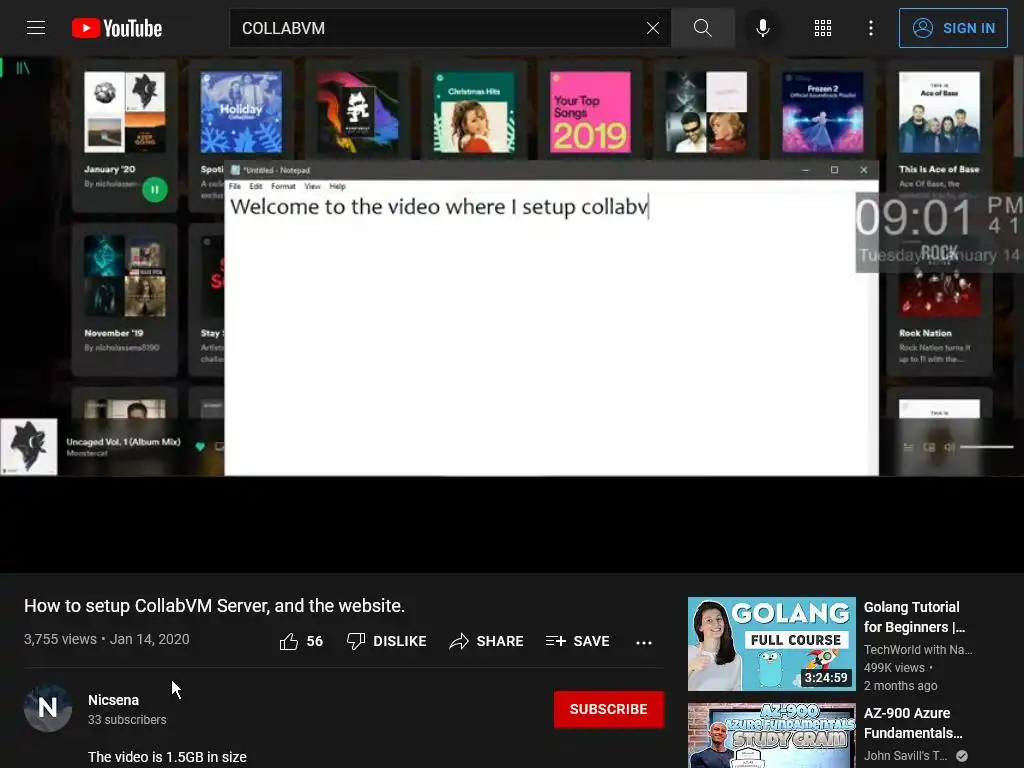Screen dimensions: 1024x768
Task: Like the video with the thumbs up
Action: [301, 641]
